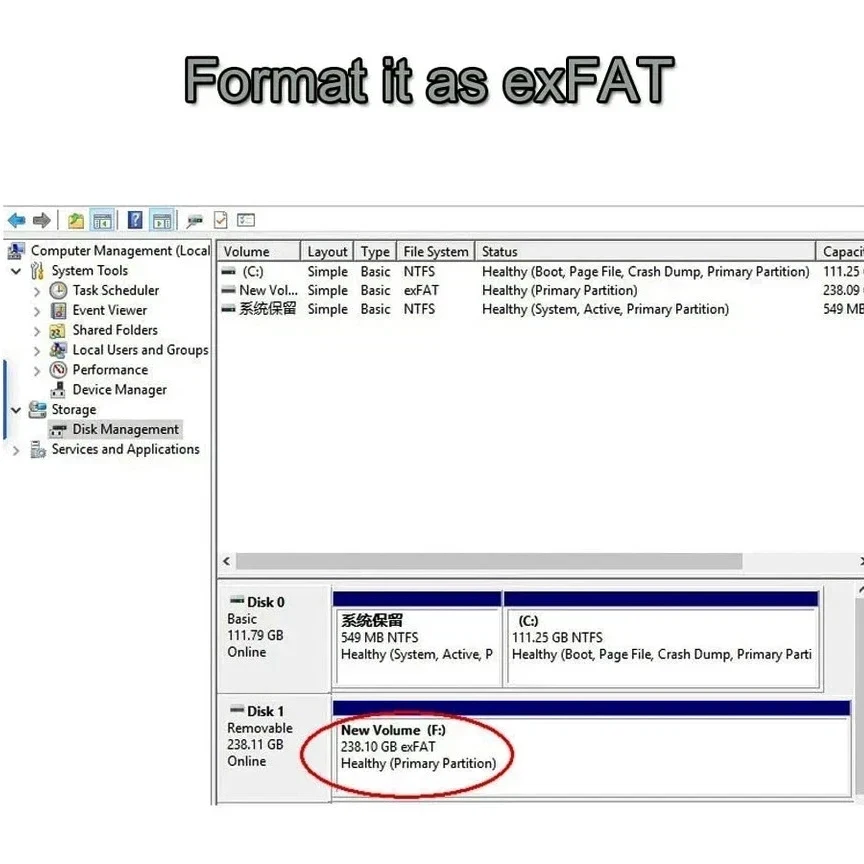Click the document-with-checkmark toolbar icon
The image size is (864, 864).
(x=220, y=220)
